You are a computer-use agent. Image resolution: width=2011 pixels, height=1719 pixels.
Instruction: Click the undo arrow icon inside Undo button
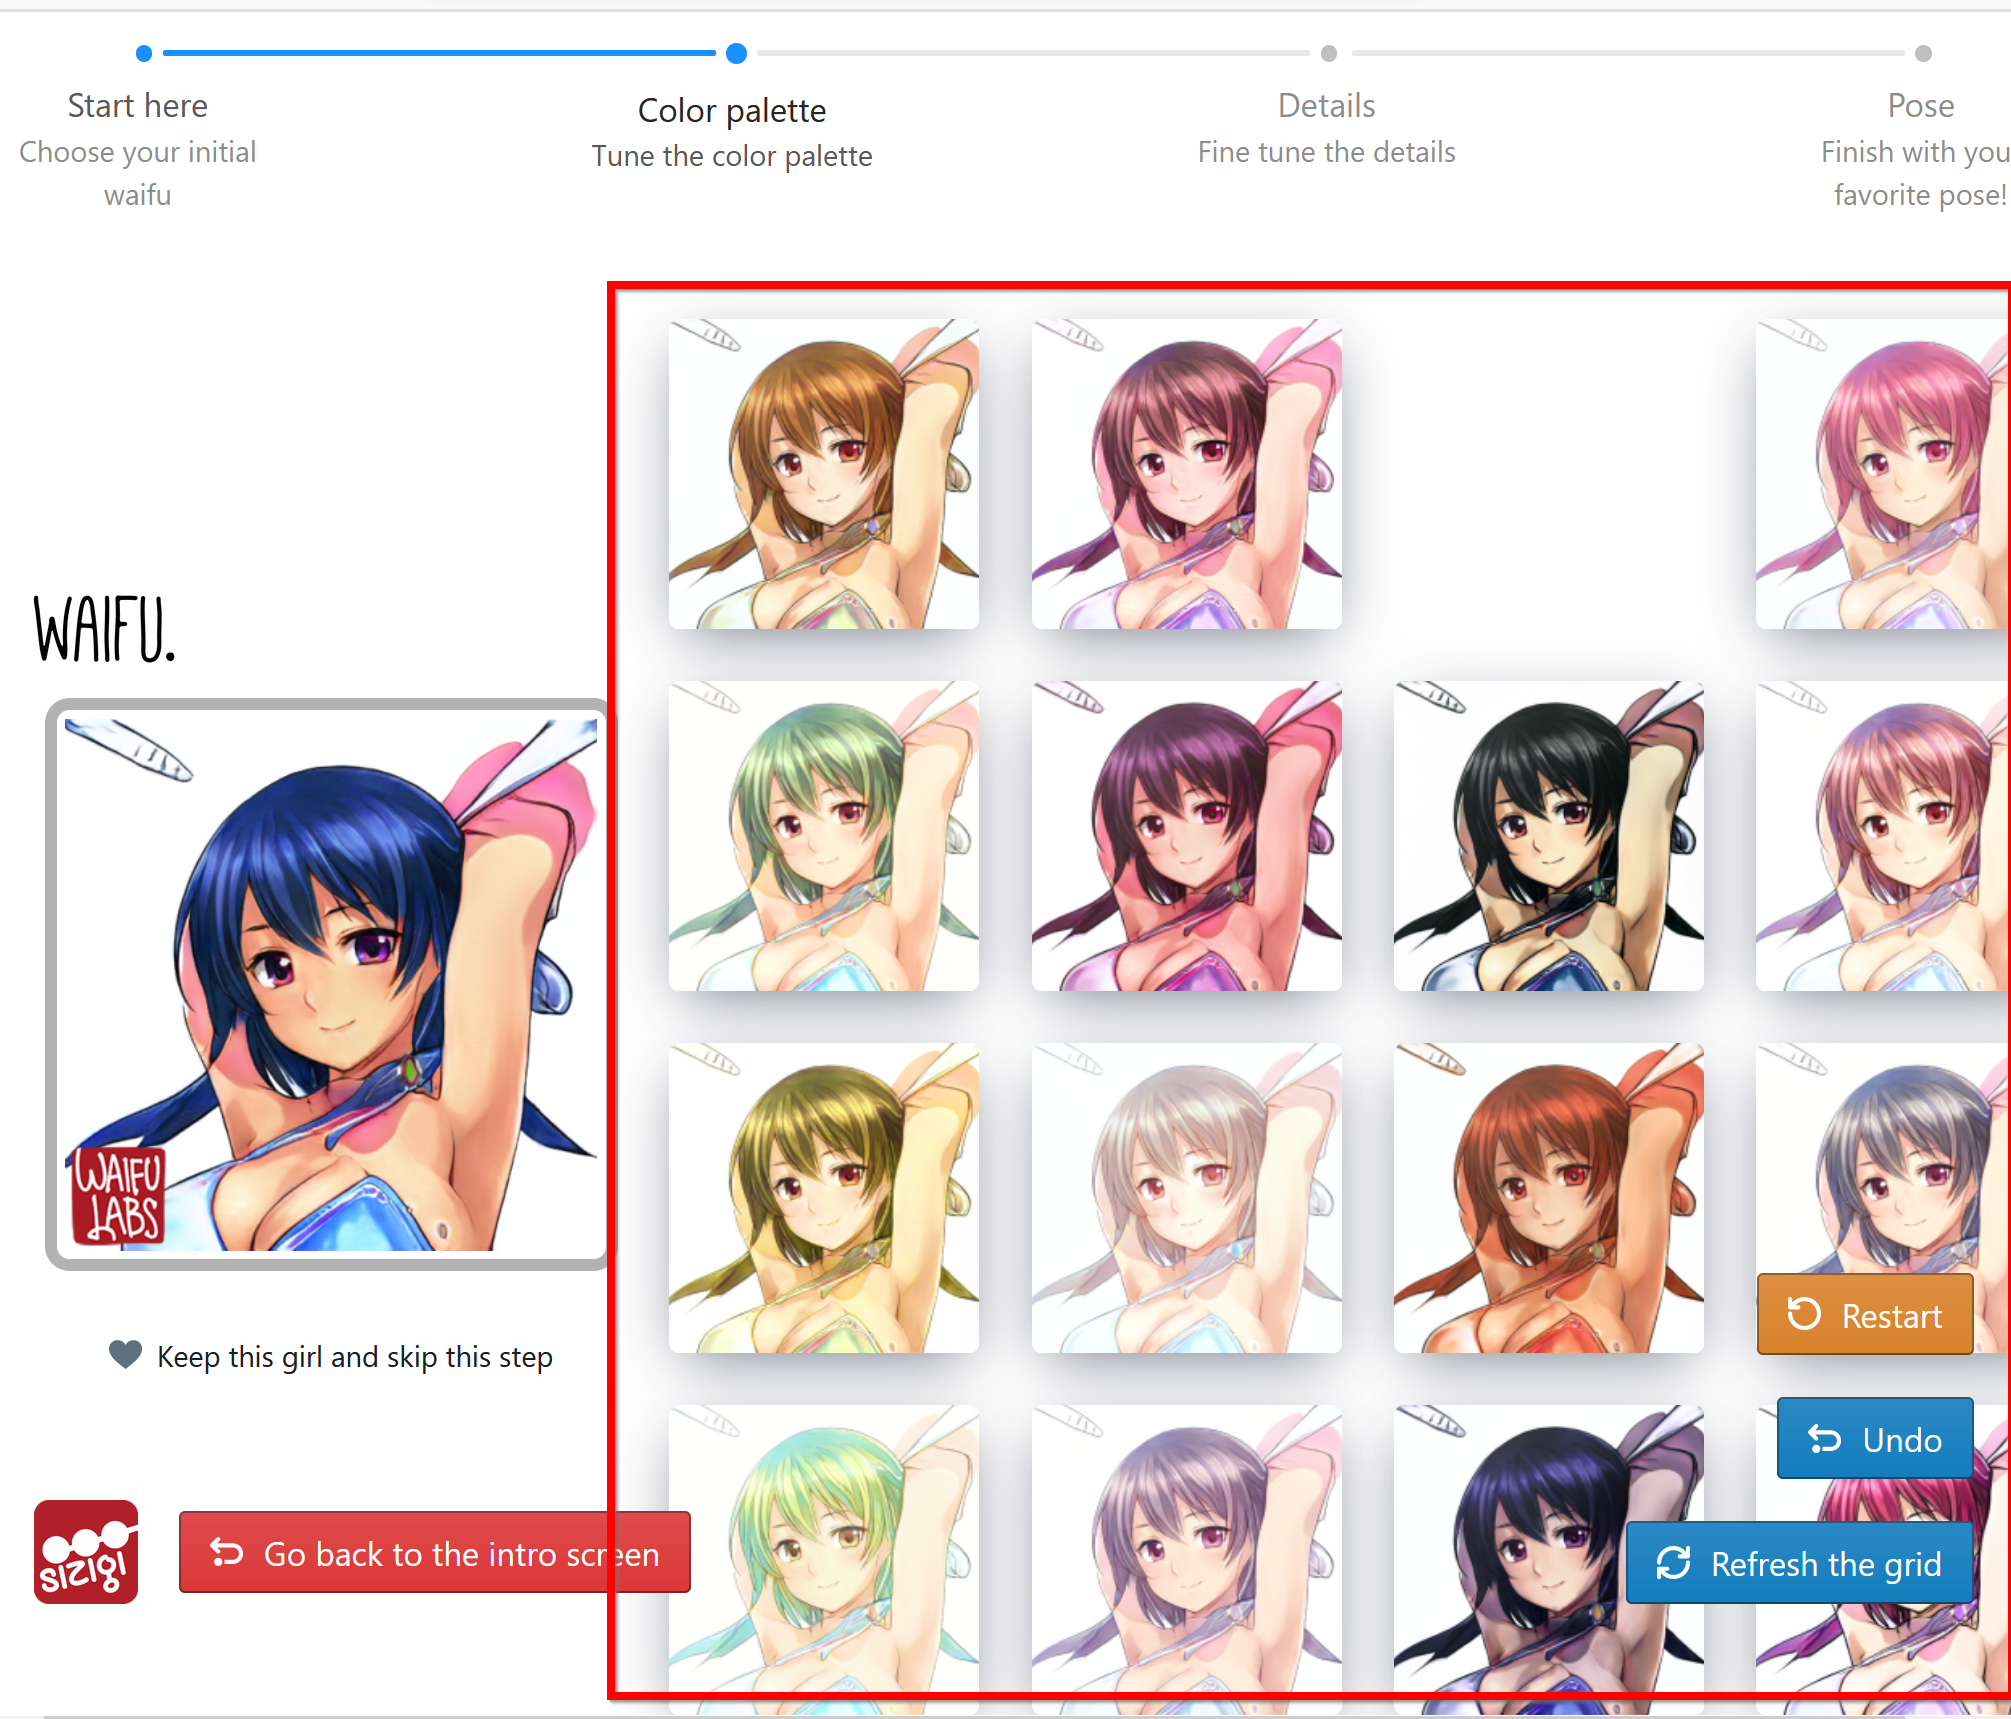(1825, 1439)
